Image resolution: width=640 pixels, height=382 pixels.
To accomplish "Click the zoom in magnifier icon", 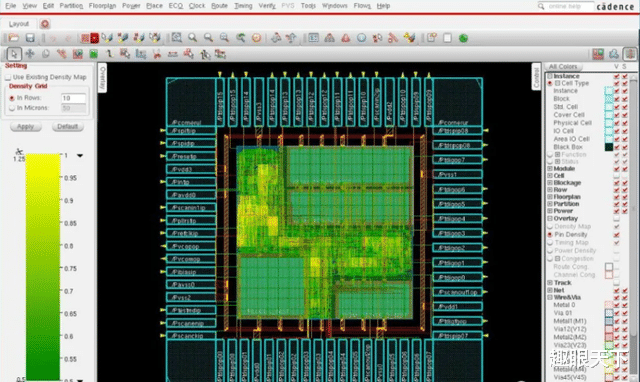I will (192, 38).
